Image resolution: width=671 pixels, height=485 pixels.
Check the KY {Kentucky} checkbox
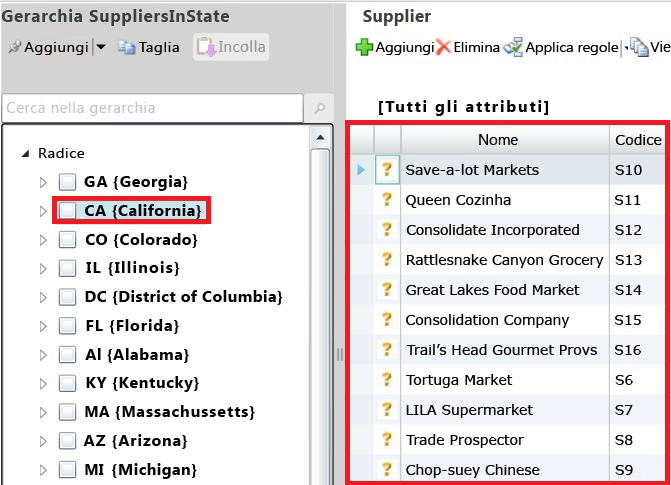67,383
